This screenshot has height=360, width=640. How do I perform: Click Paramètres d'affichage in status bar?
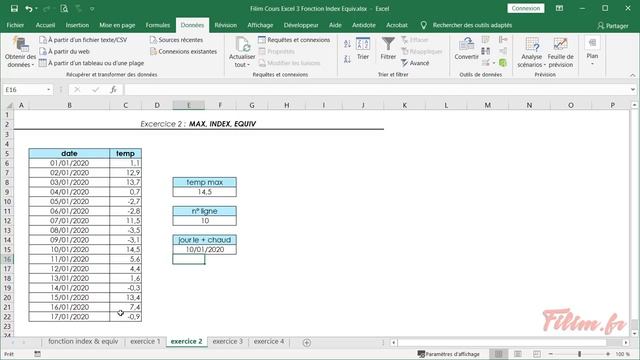click(448, 354)
